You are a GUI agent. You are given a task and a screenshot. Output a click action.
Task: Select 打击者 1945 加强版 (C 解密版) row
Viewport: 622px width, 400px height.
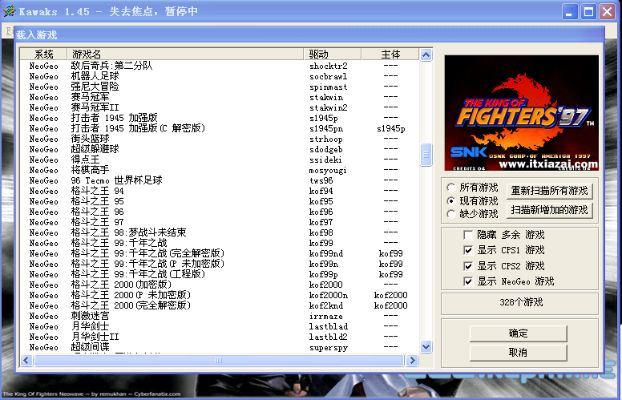tap(219, 129)
